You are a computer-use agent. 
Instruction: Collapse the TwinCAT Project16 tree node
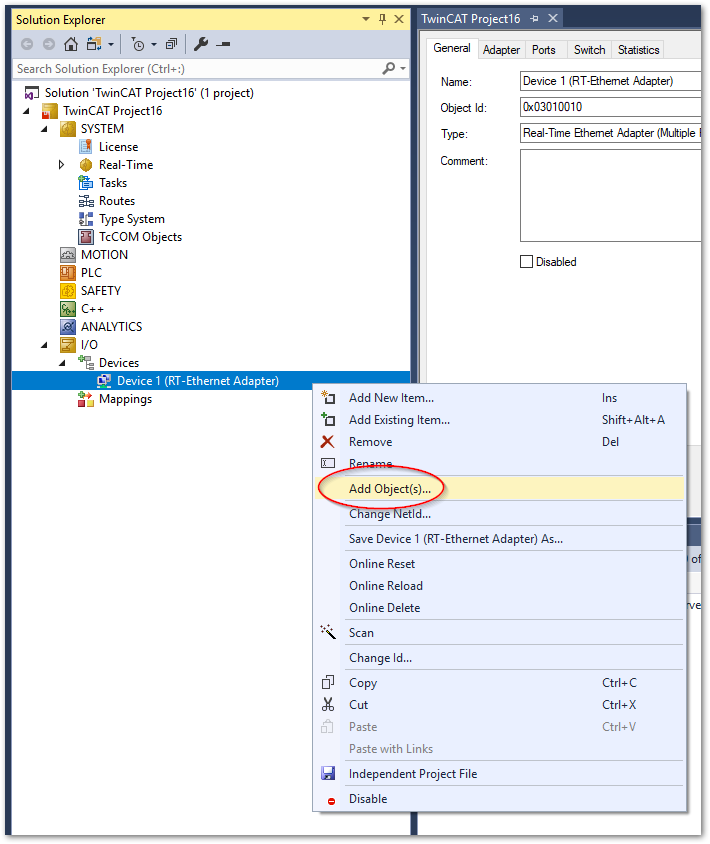tap(26, 111)
